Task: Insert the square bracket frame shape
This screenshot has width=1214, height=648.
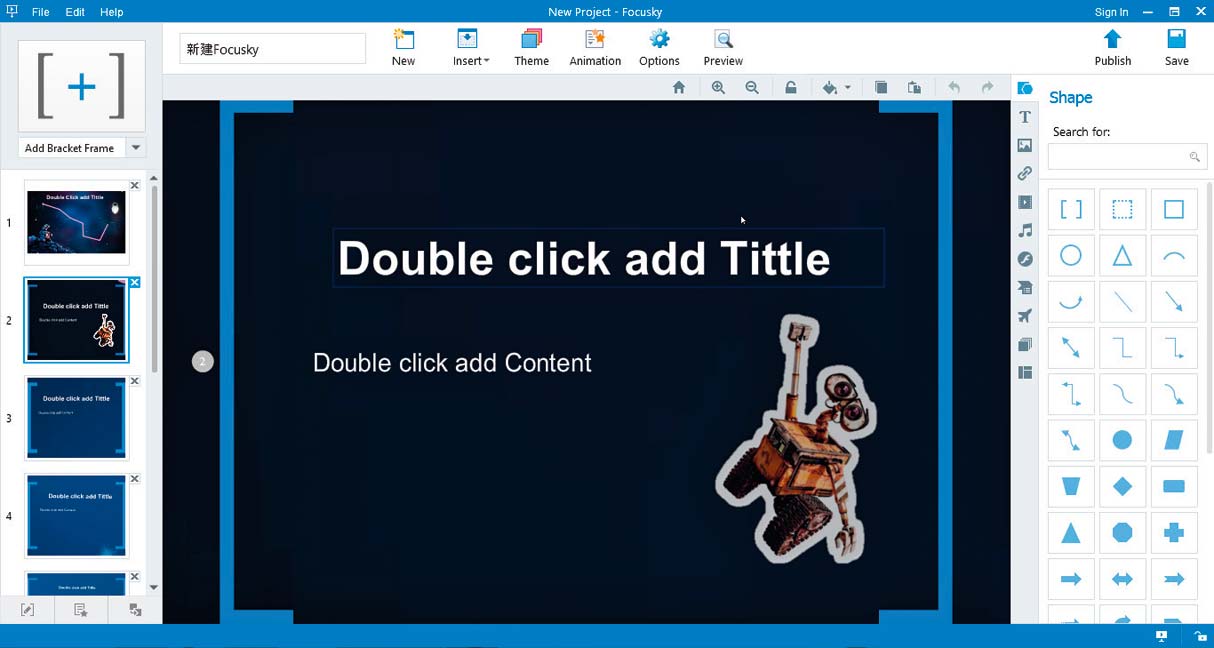Action: tap(1071, 210)
